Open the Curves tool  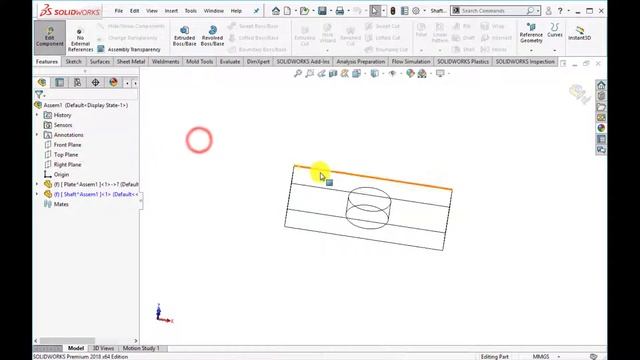554,31
